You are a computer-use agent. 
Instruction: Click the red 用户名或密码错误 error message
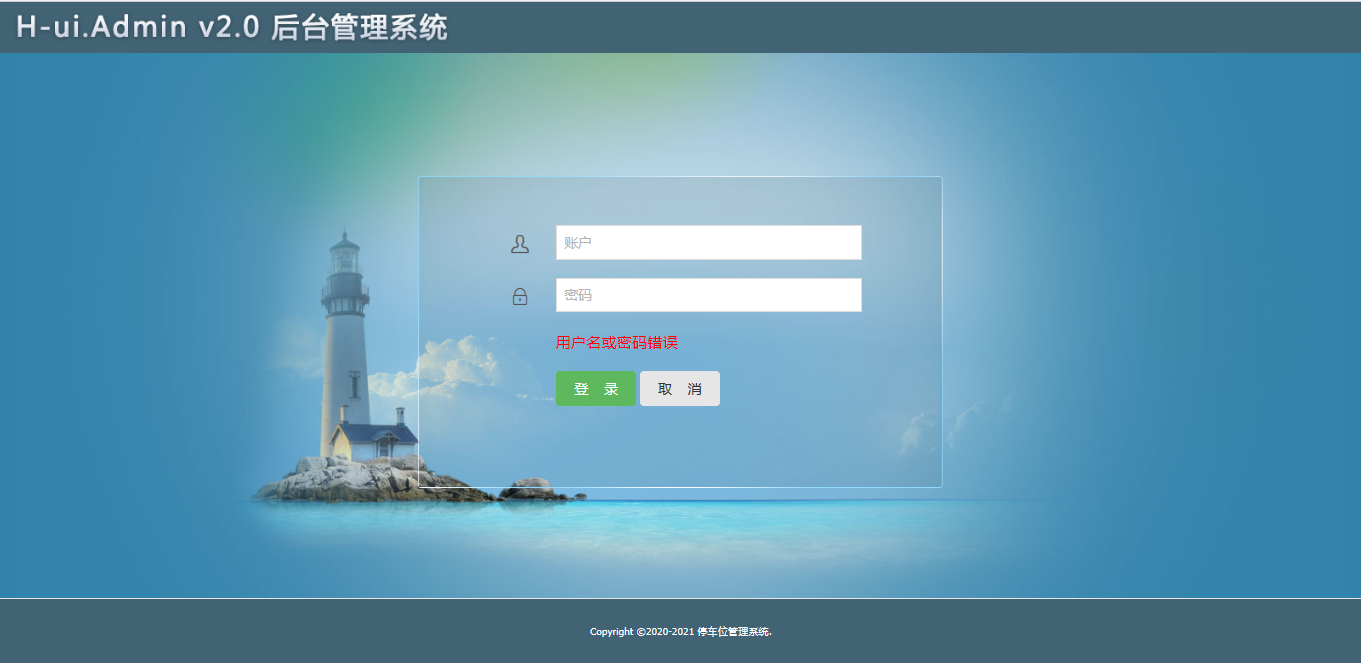click(x=617, y=343)
